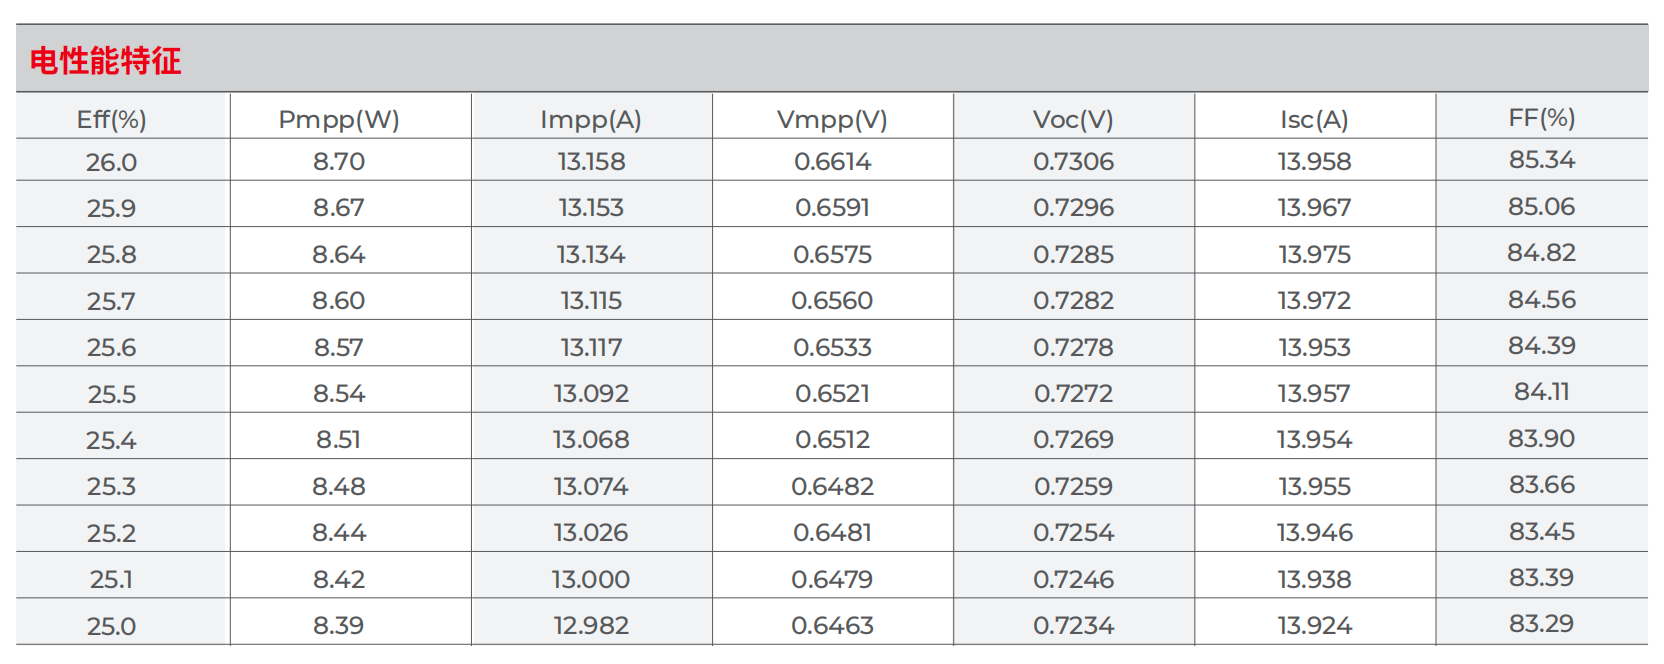Select the 13.000 Impp value cell
The width and height of the screenshot is (1664, 664).
[591, 580]
